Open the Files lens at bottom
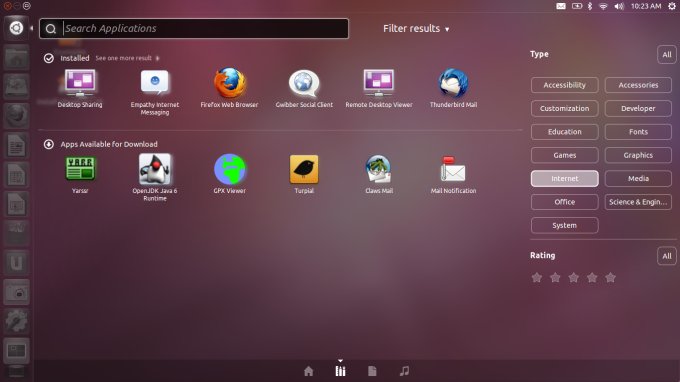 [x=372, y=371]
